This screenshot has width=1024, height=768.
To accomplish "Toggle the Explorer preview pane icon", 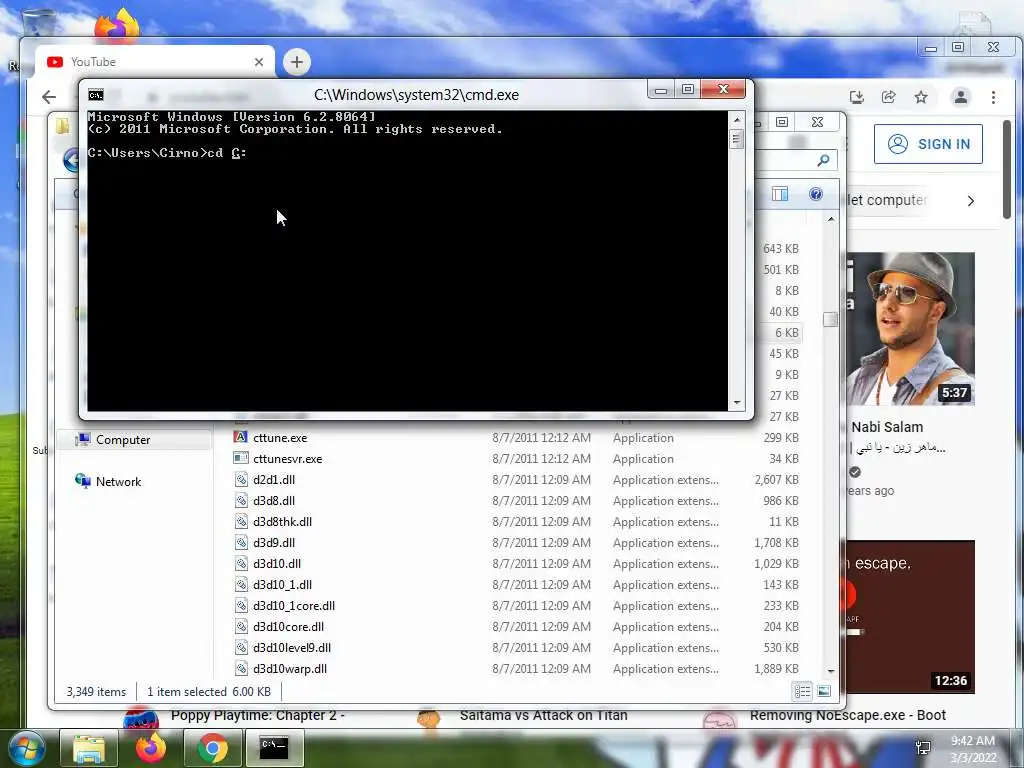I will [780, 194].
